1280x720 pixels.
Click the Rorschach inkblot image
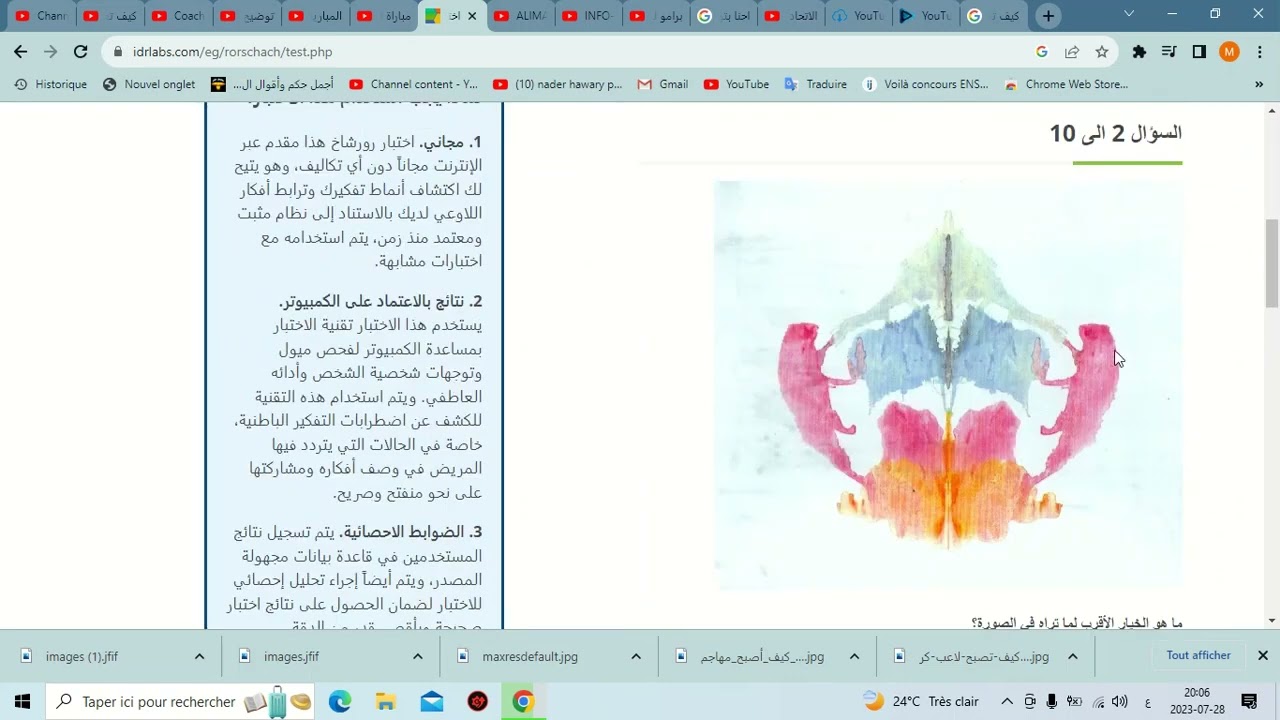point(947,385)
